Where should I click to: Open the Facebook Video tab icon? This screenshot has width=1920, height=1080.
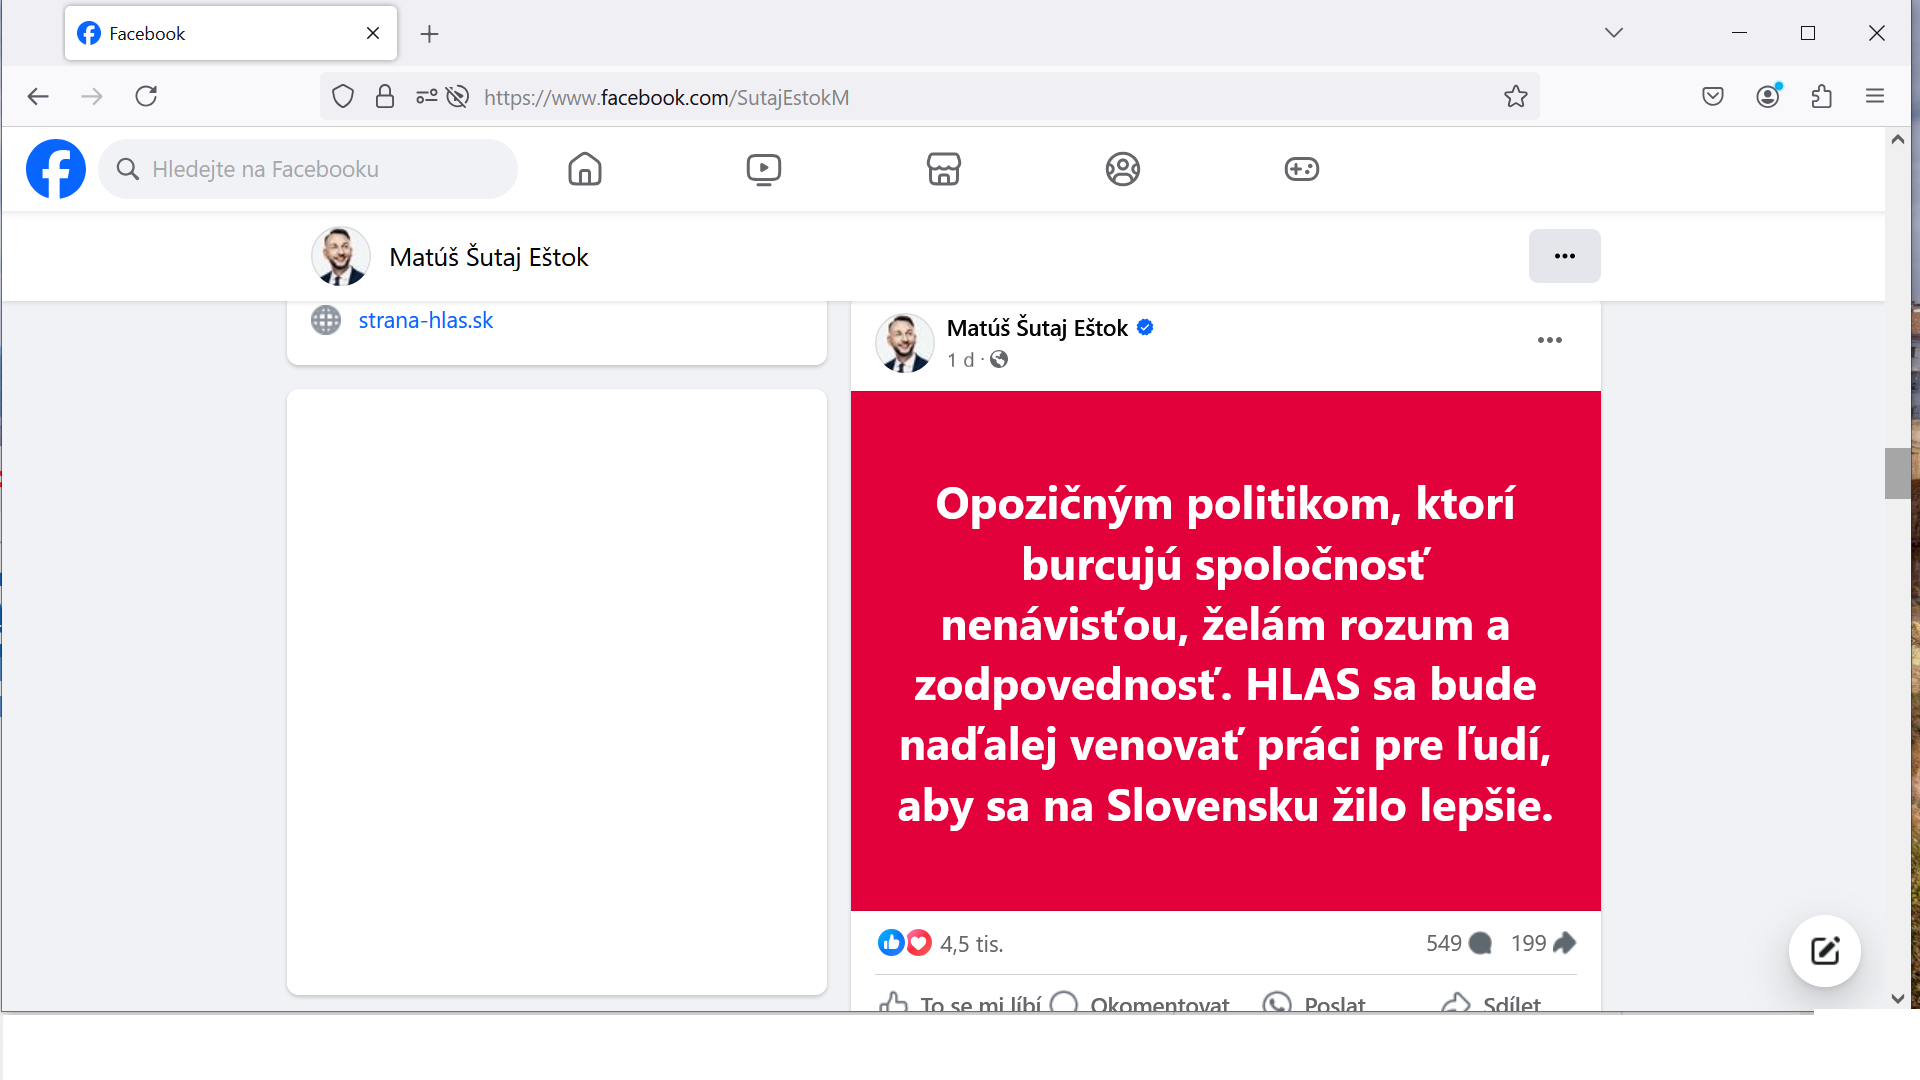764,169
